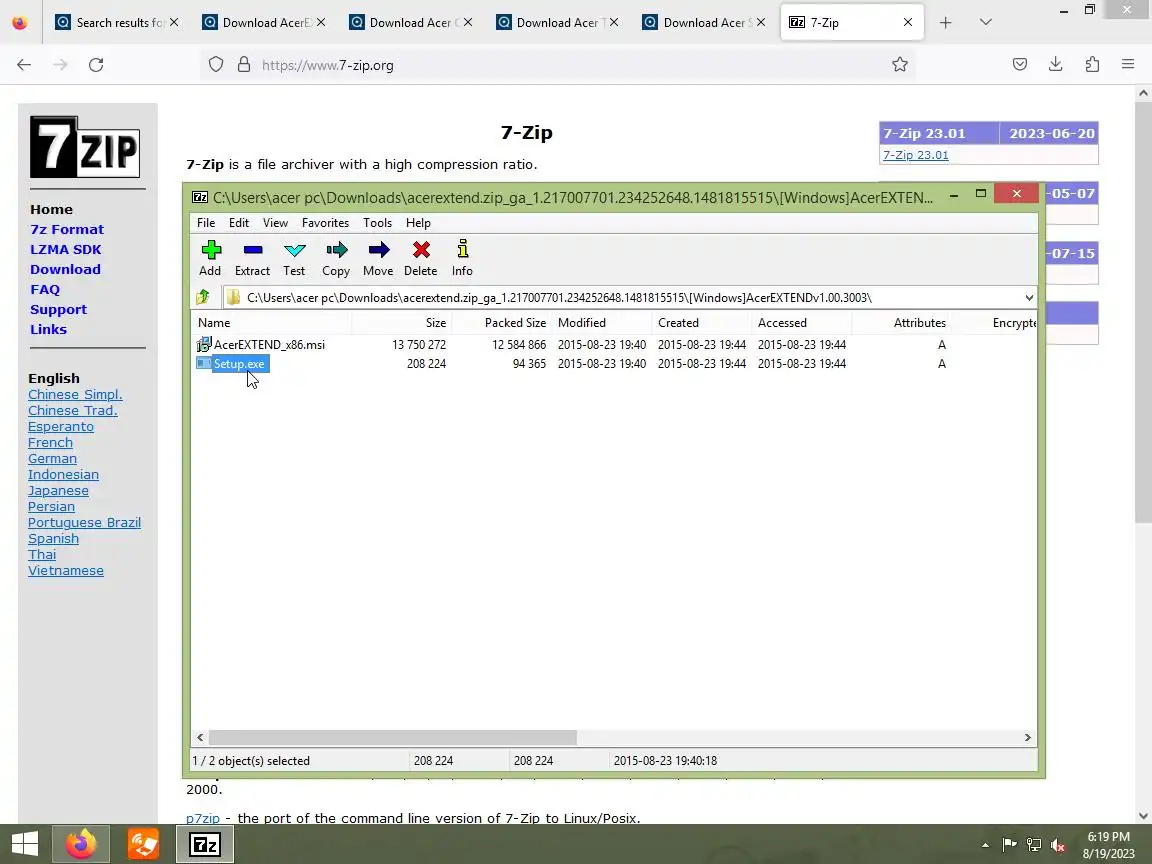Image resolution: width=1152 pixels, height=864 pixels.
Task: Click horizontal scrollbar left arrow in 7-Zip
Action: (201, 737)
